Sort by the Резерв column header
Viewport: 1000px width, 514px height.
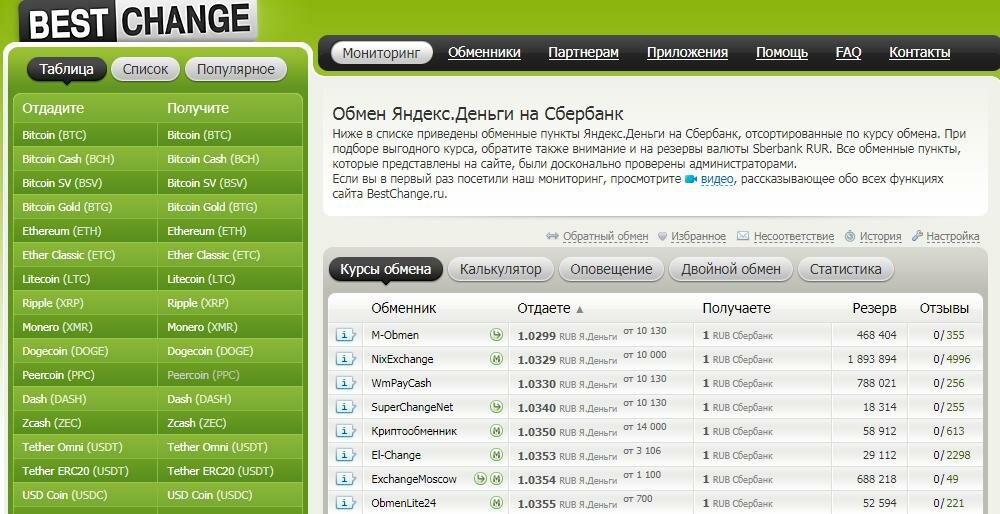point(874,309)
